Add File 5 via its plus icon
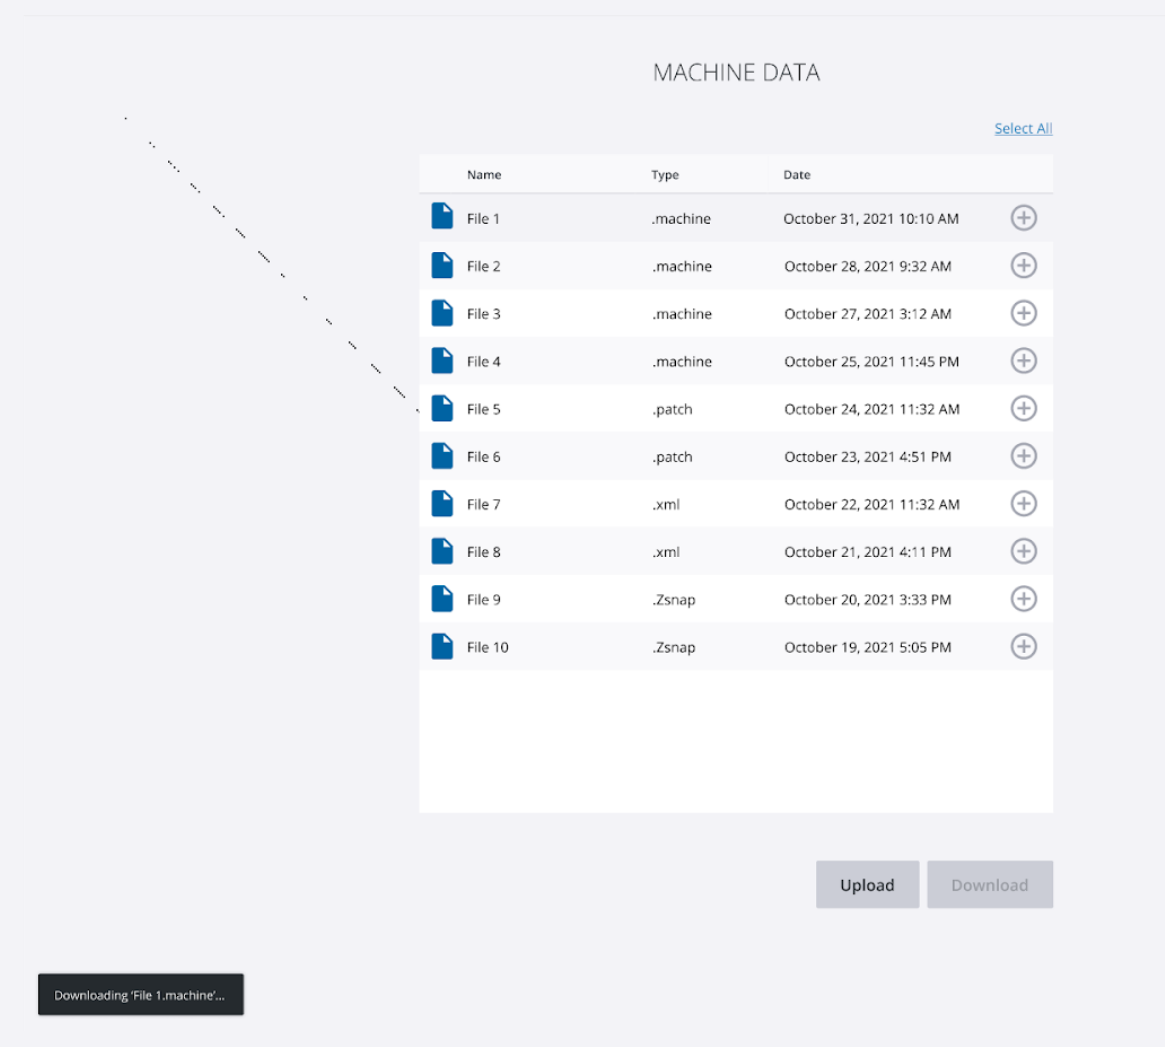Image resolution: width=1165 pixels, height=1047 pixels. point(1023,408)
